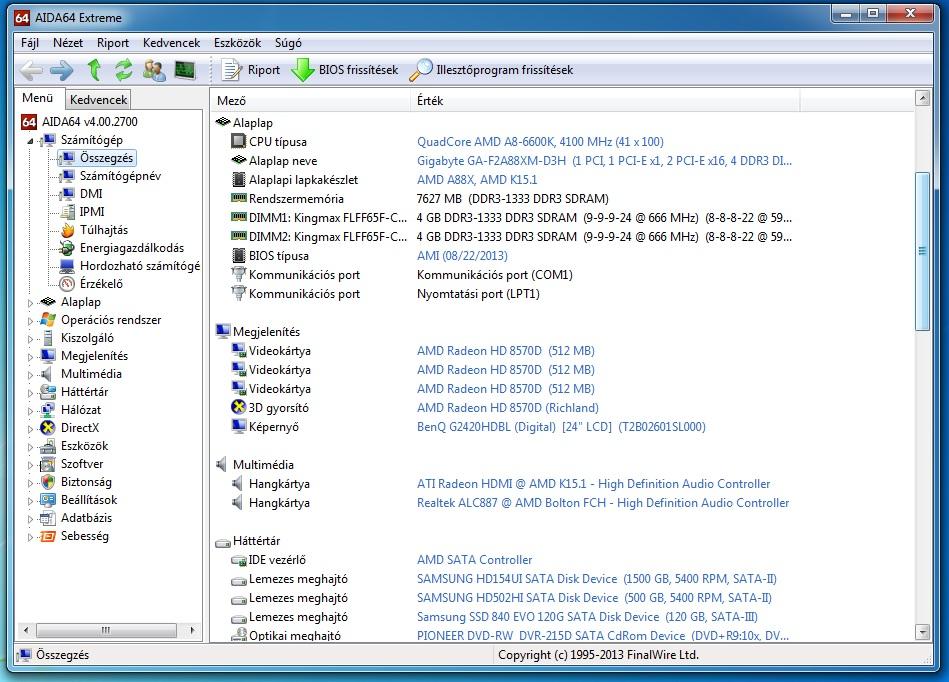Expand the Megjelenítés tree node
The height and width of the screenshot is (682, 949).
pos(30,357)
